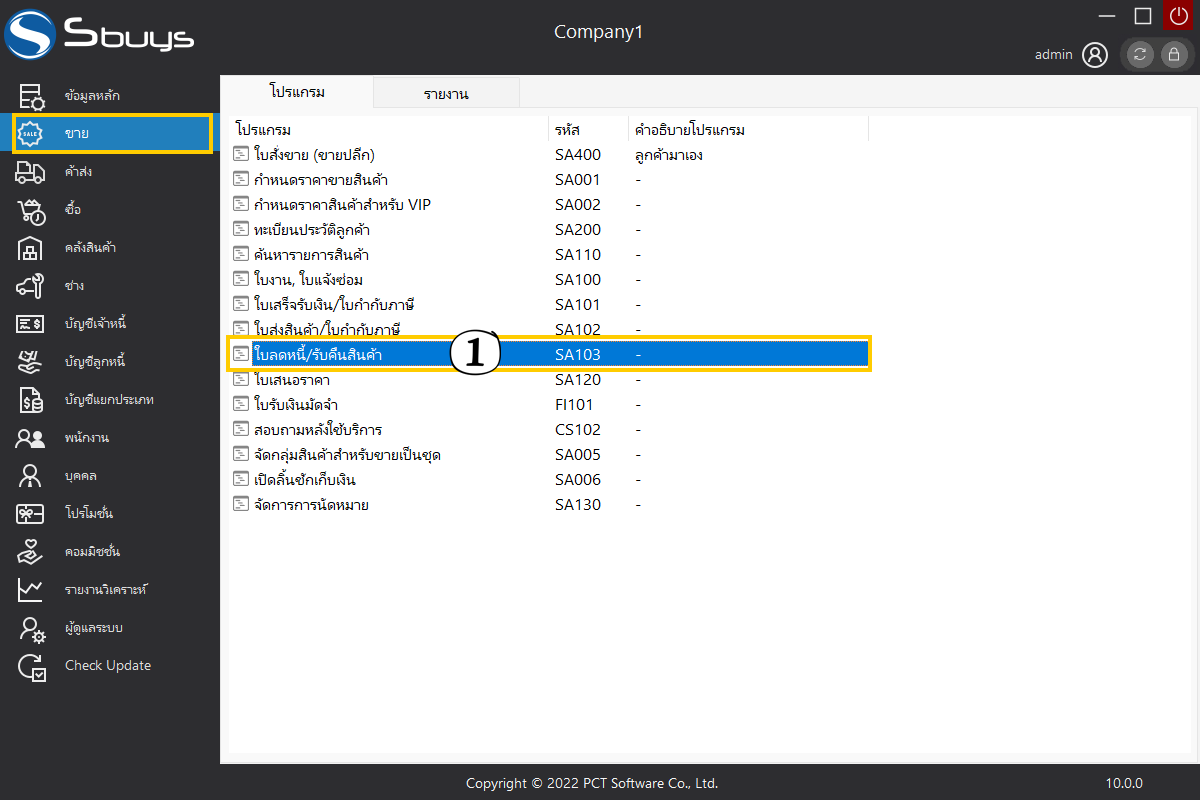Select the ซื้อ shopping cart icon
This screenshot has width=1200, height=800.
[x=31, y=210]
